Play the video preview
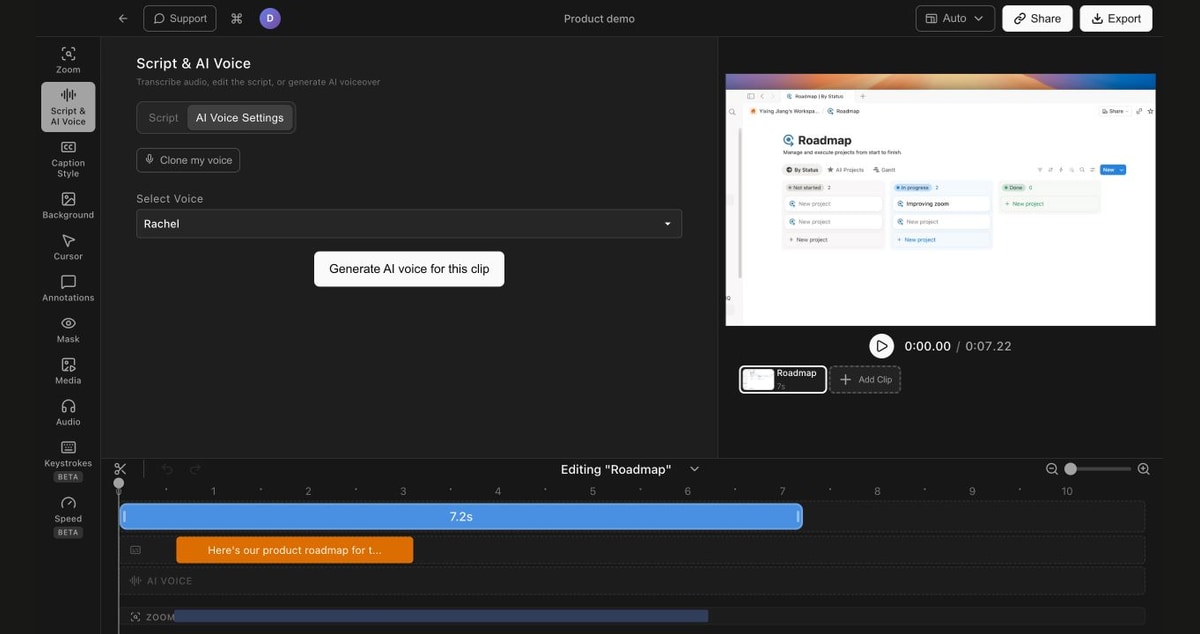This screenshot has height=634, width=1200. pyautogui.click(x=881, y=346)
